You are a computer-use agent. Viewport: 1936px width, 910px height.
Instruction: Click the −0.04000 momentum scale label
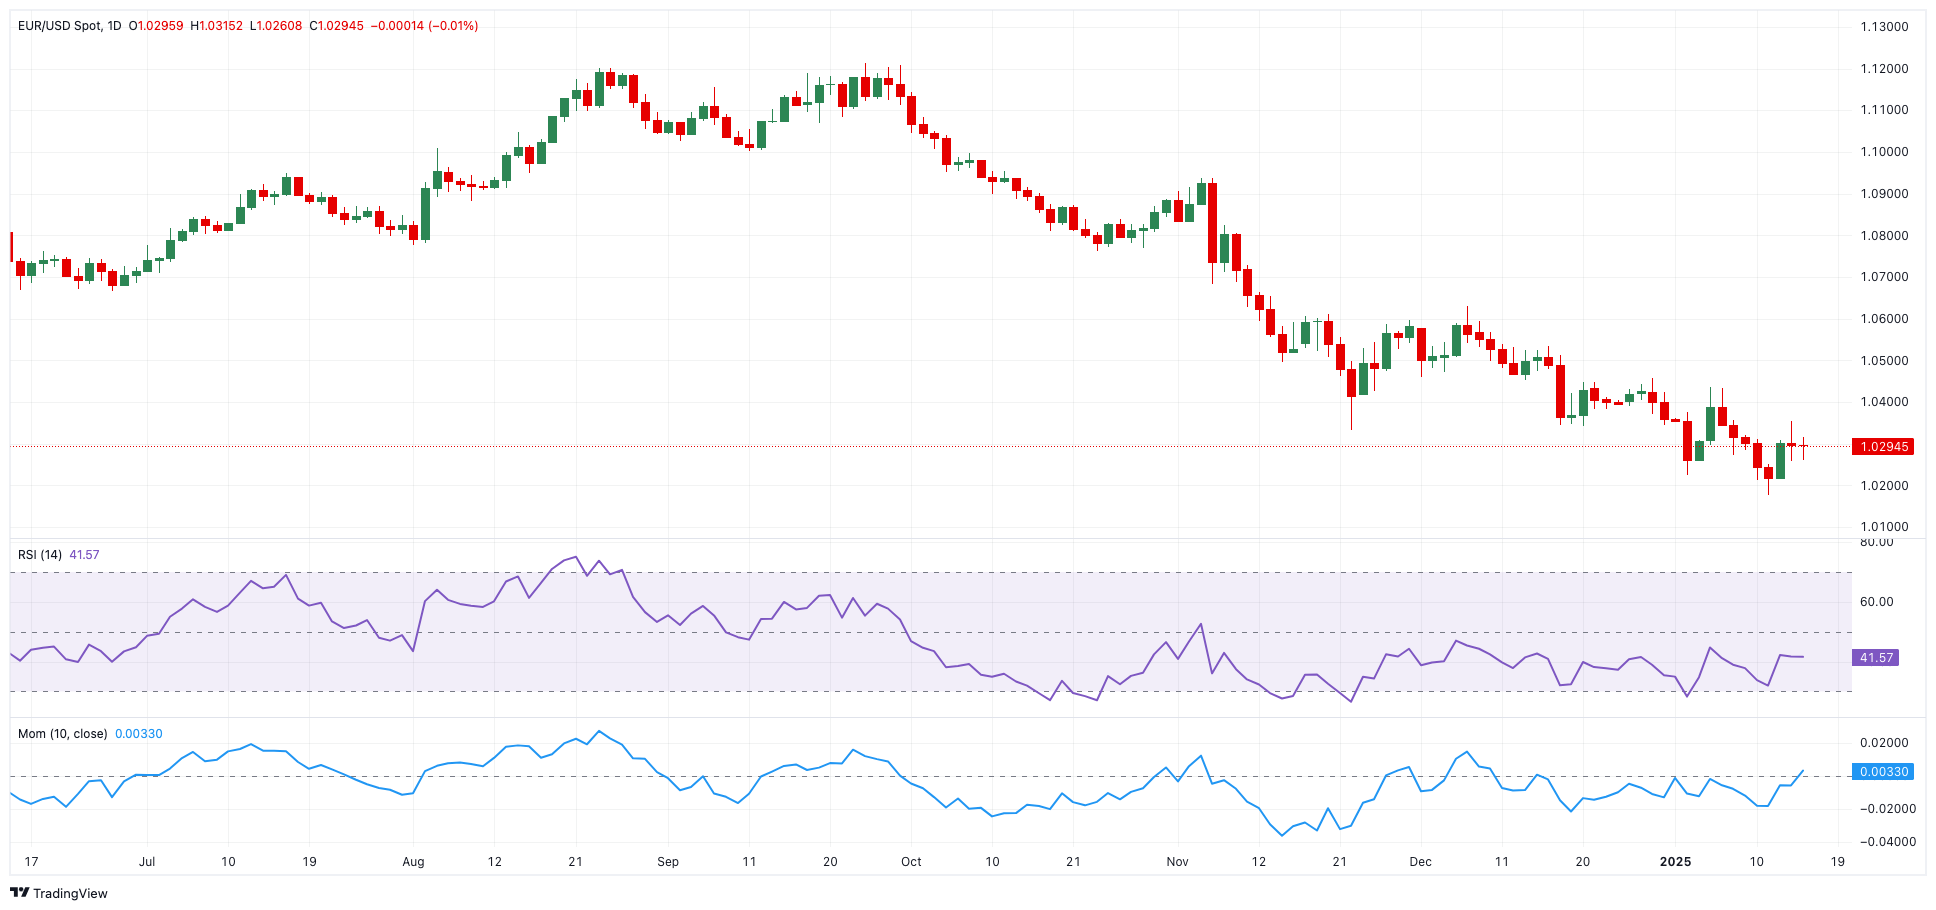coord(1887,842)
